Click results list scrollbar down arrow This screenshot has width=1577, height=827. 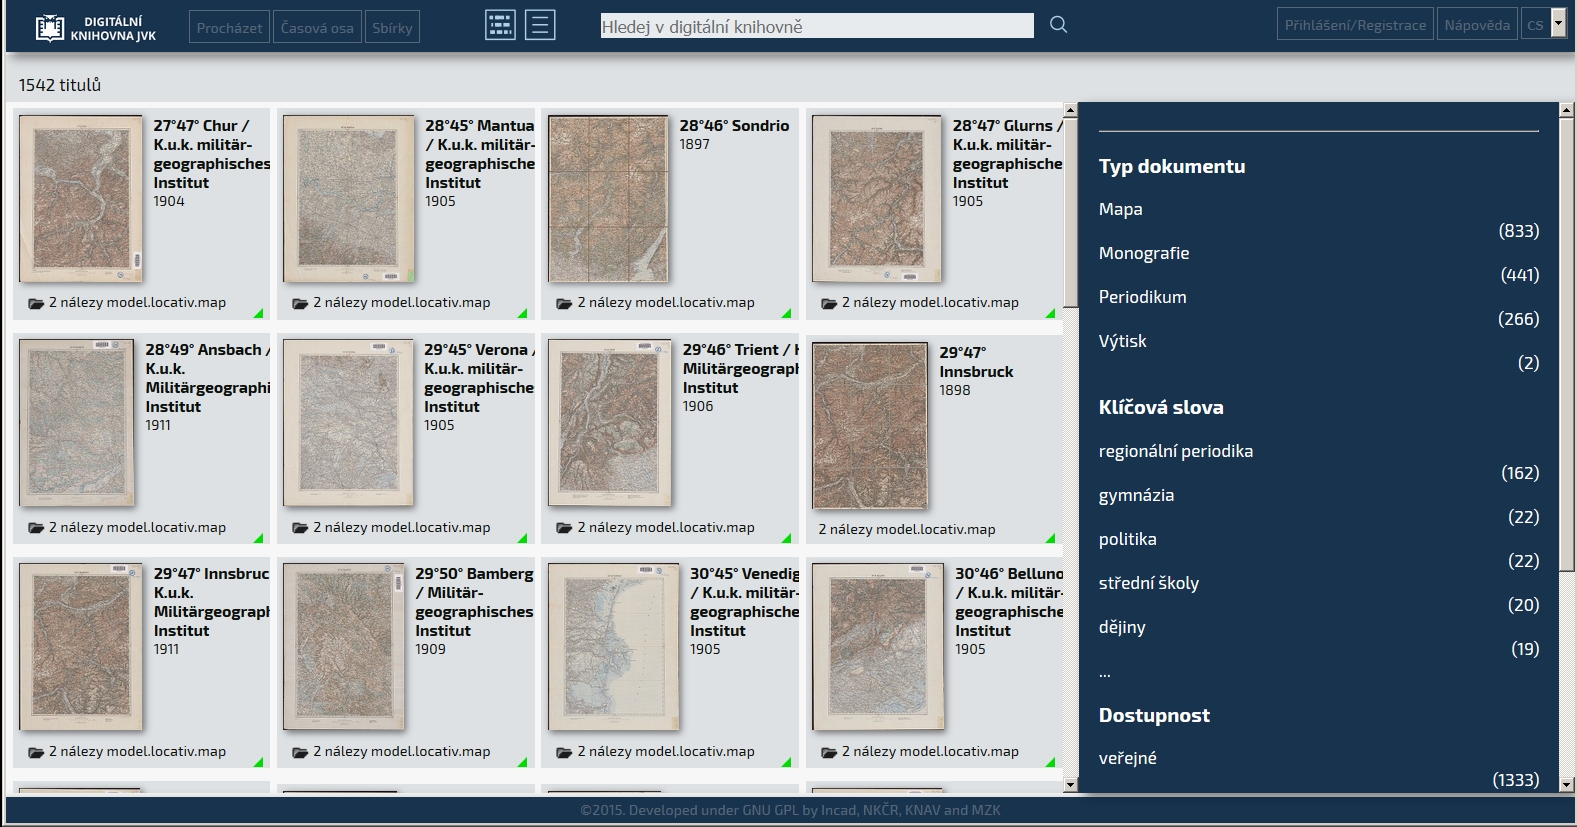click(1070, 785)
